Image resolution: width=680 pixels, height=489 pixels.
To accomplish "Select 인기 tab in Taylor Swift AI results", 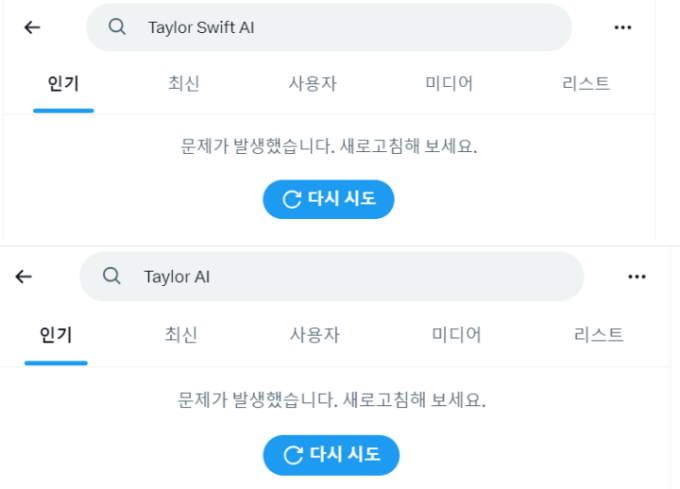I will click(63, 83).
